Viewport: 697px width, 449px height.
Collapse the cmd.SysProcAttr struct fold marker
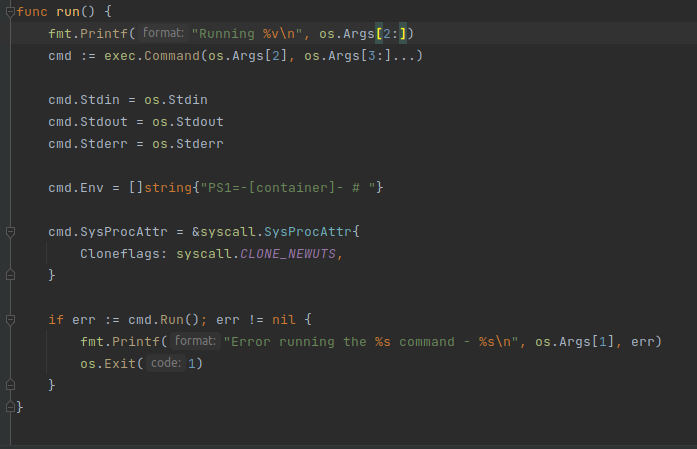[11, 232]
